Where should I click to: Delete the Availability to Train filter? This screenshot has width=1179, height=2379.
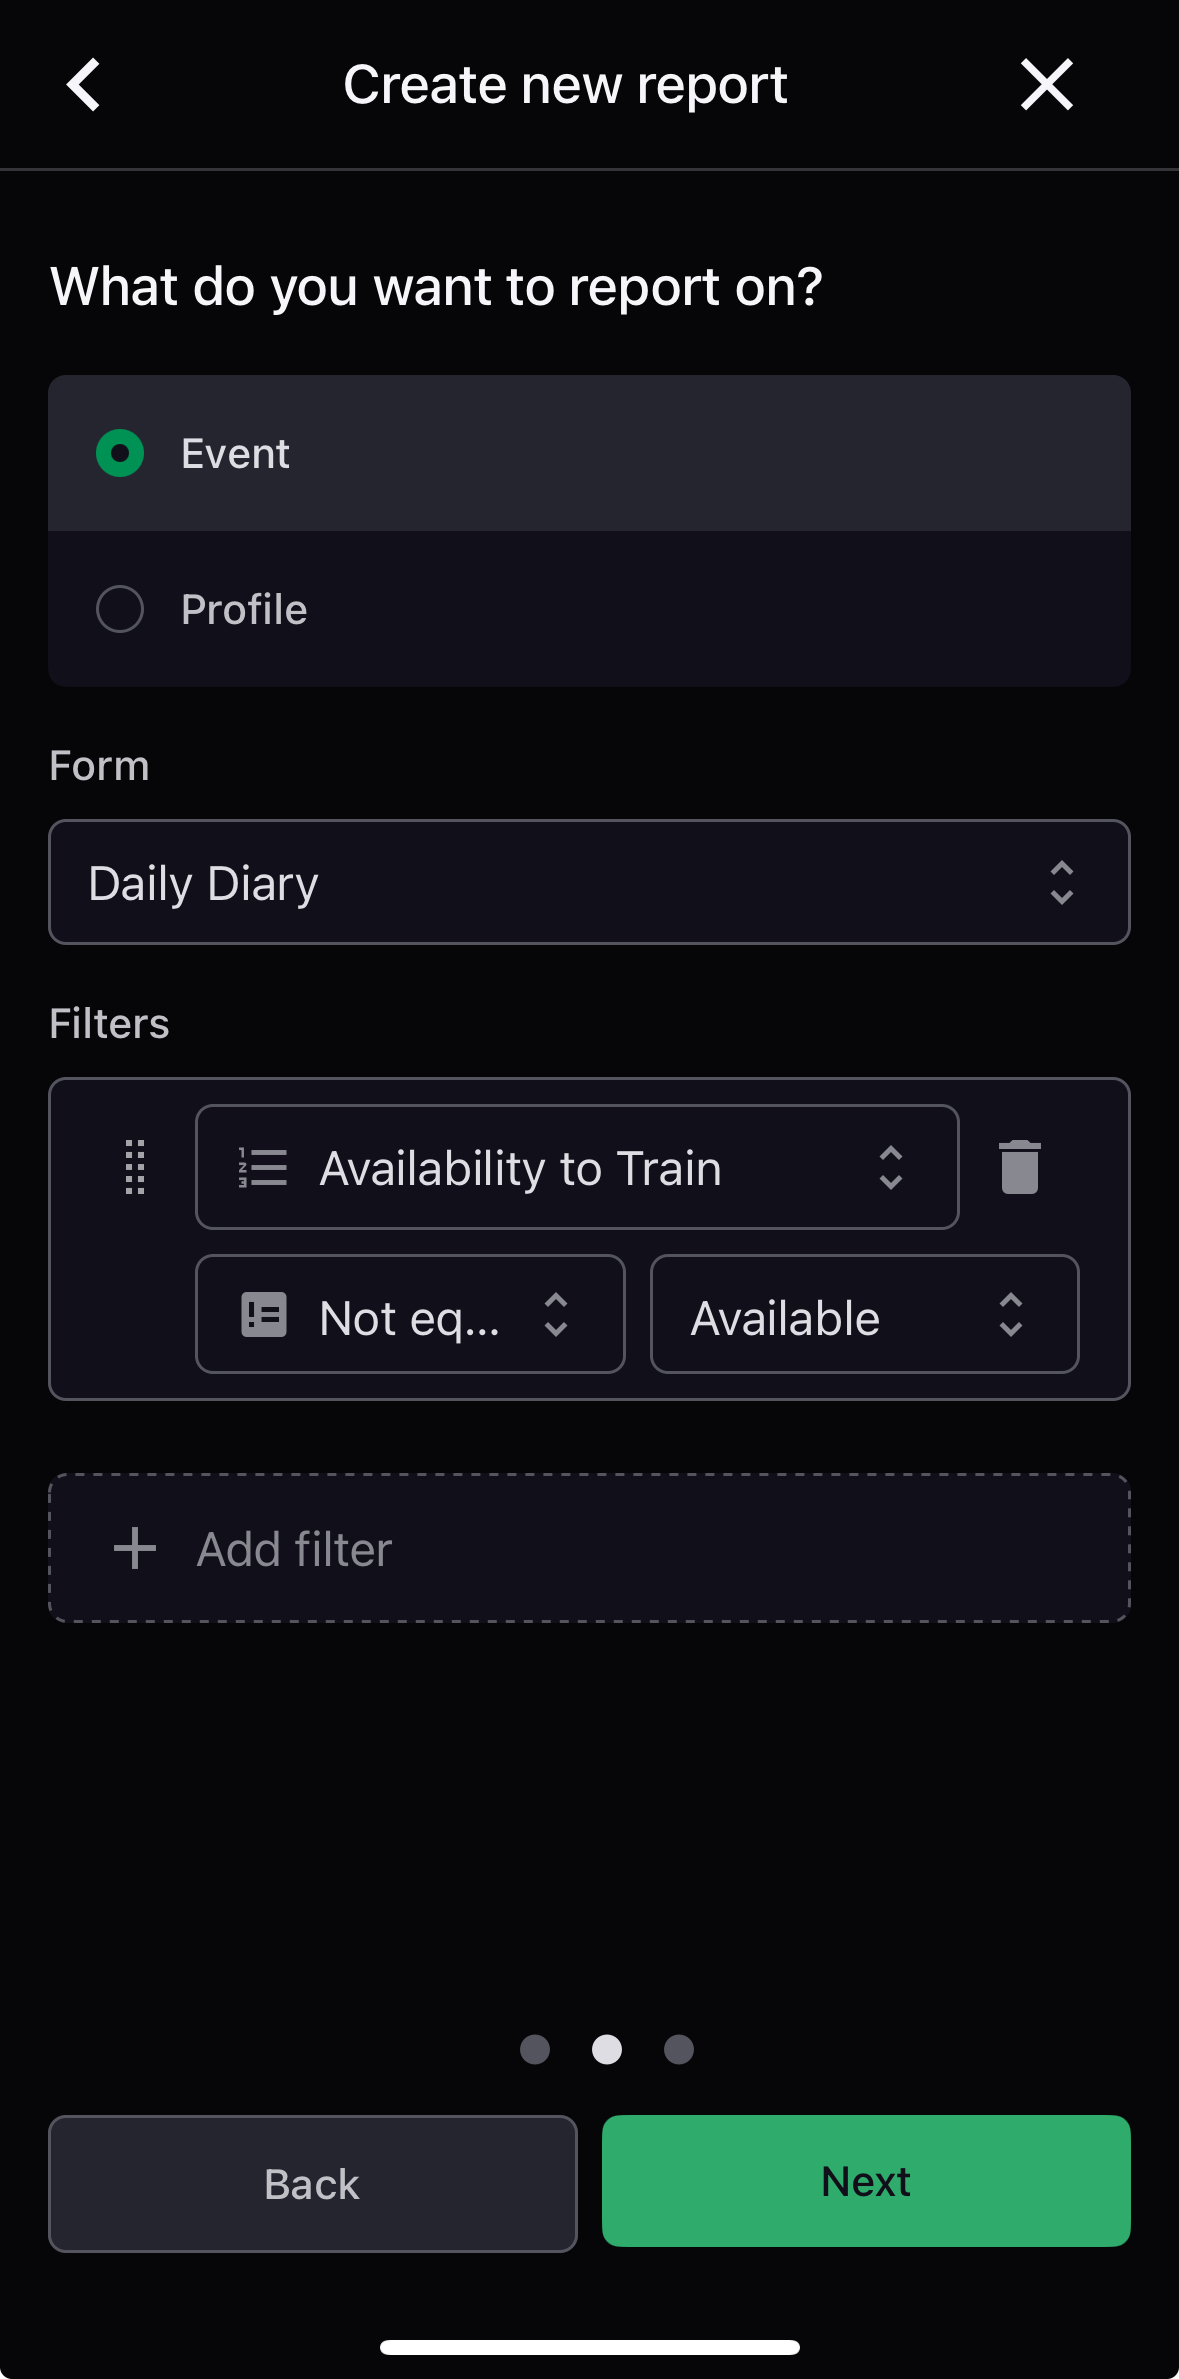[1019, 1167]
